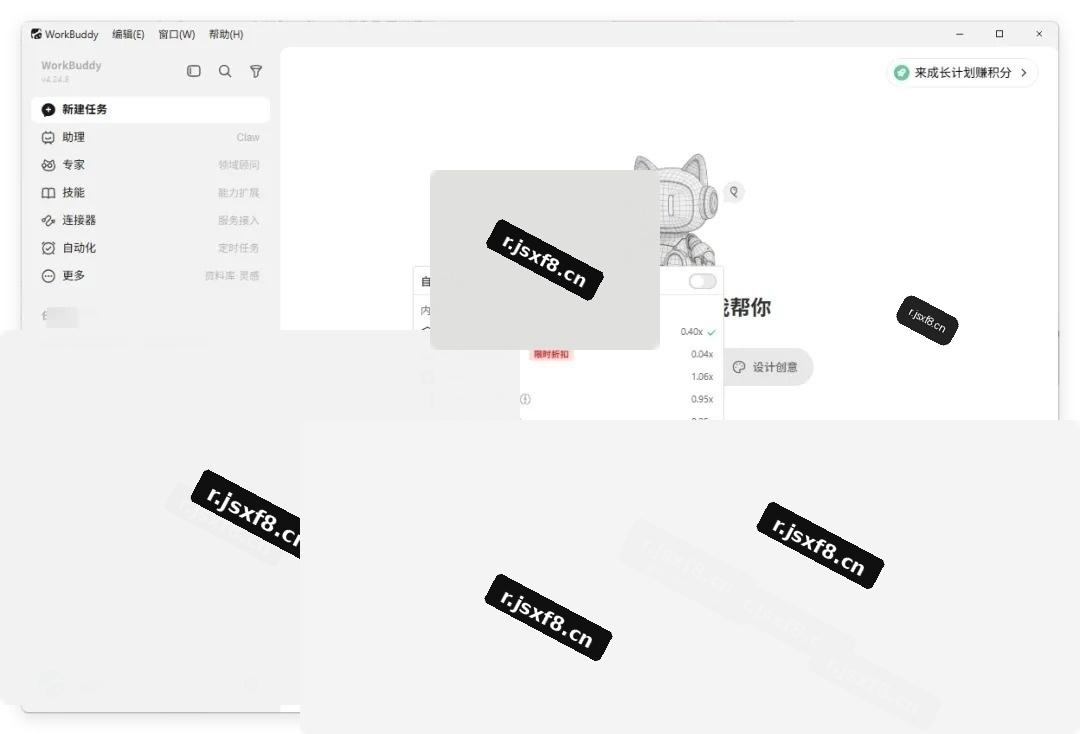Collapse the sidebar with the panel icon
The image size is (1080, 734).
pos(194,71)
